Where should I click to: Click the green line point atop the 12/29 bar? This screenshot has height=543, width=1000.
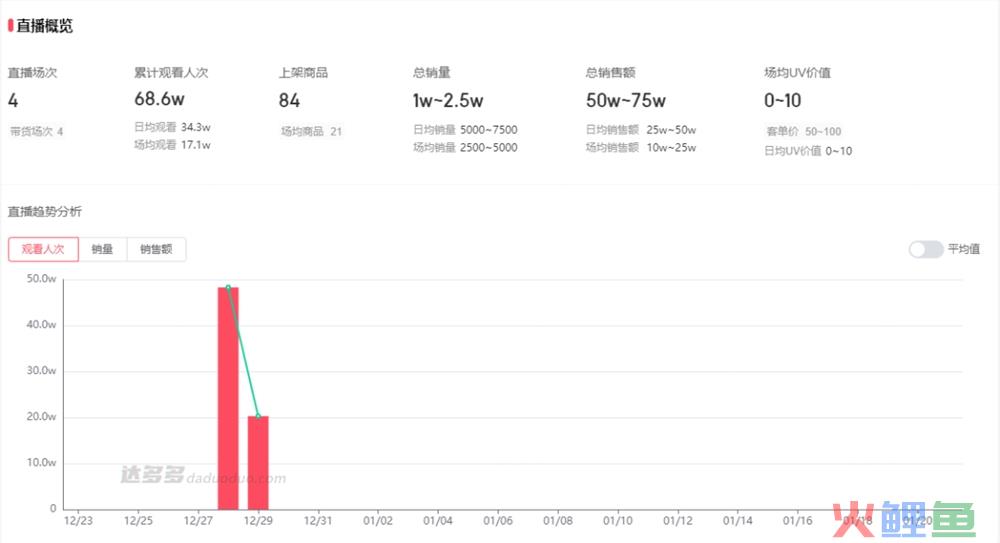click(x=258, y=416)
